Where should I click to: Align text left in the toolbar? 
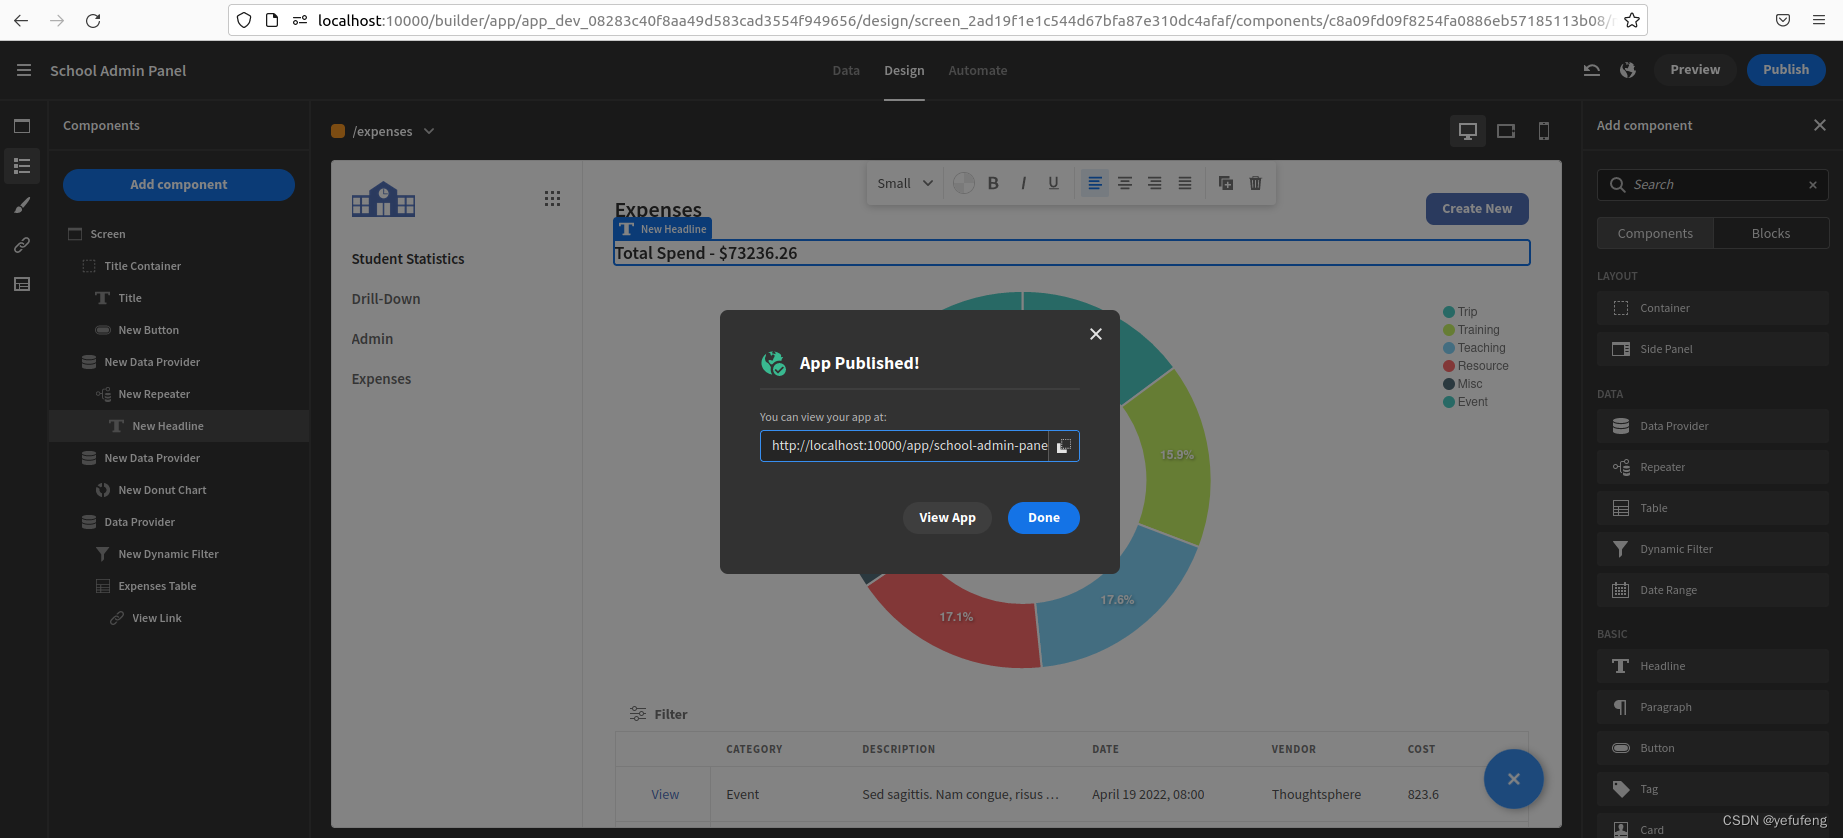pyautogui.click(x=1095, y=183)
